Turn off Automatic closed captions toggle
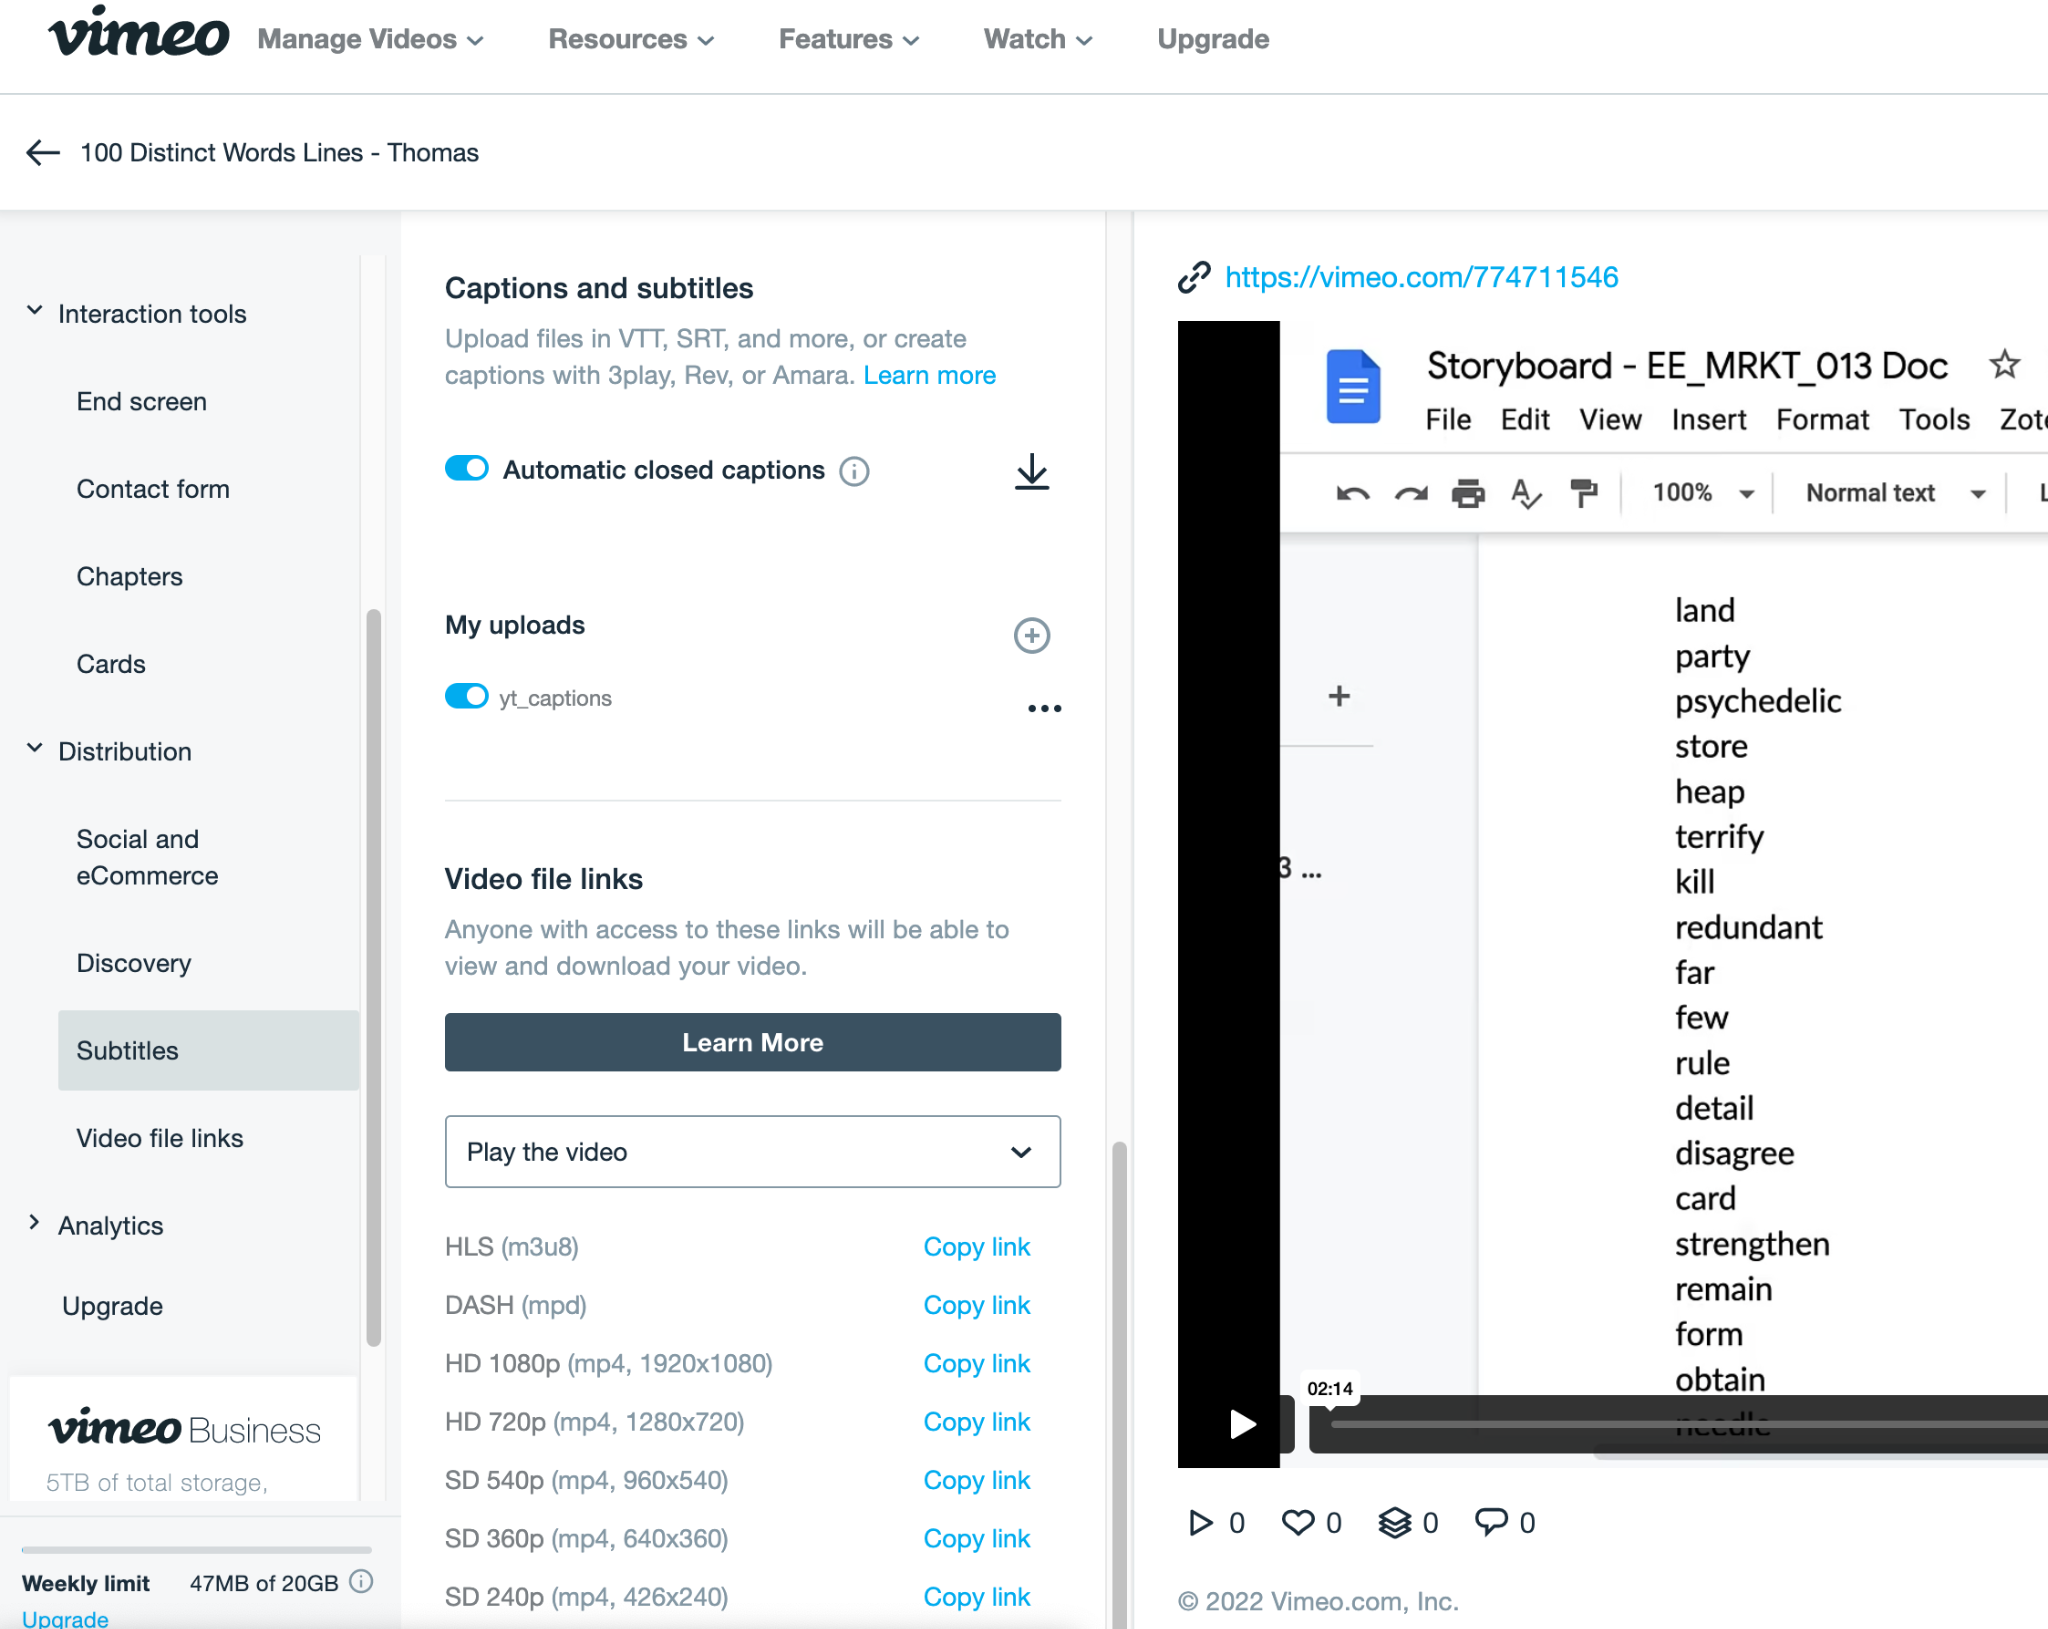Screen dimensions: 2048x1629 [466, 468]
